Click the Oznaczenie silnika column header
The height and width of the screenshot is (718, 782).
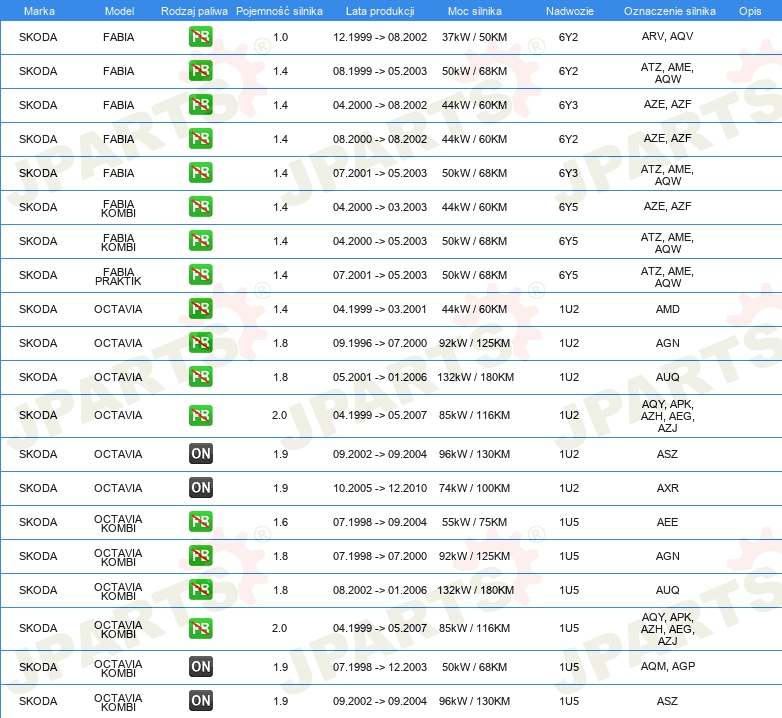point(669,11)
